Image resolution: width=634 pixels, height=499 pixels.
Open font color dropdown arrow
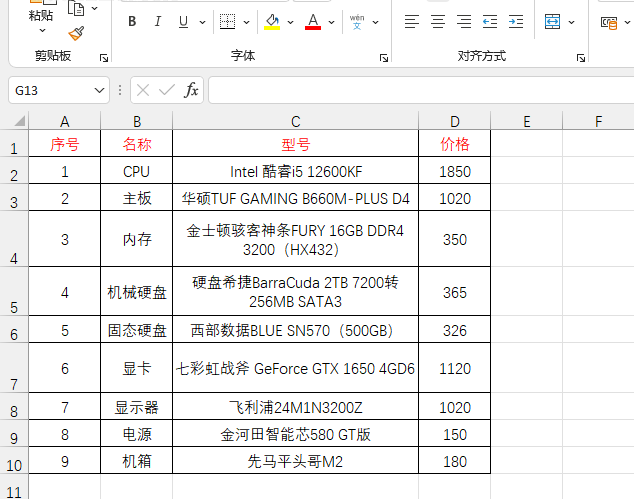pos(331,22)
